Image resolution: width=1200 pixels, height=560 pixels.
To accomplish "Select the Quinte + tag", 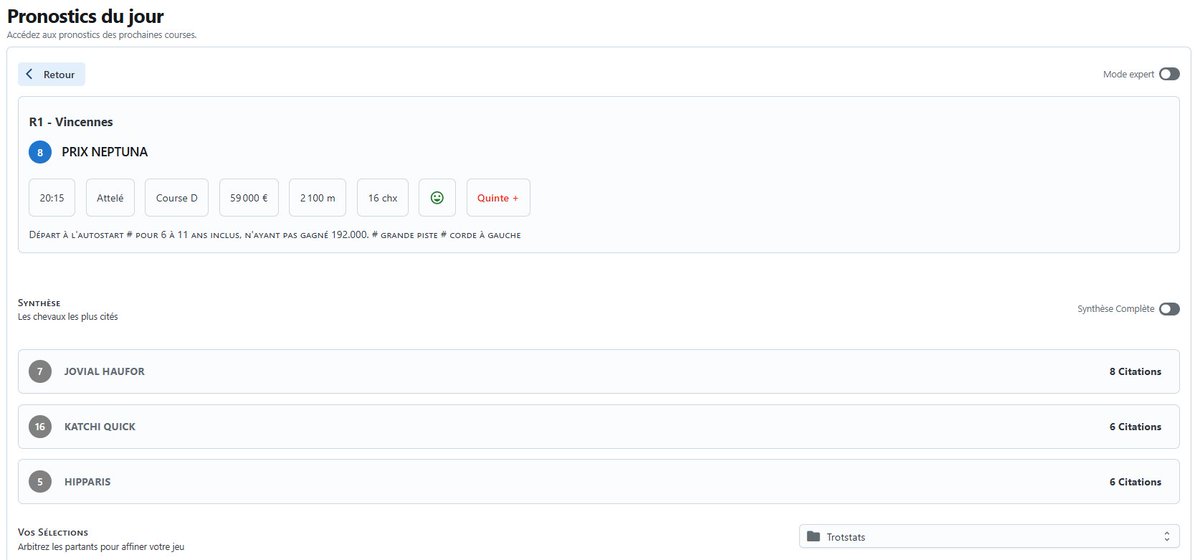I will [498, 198].
